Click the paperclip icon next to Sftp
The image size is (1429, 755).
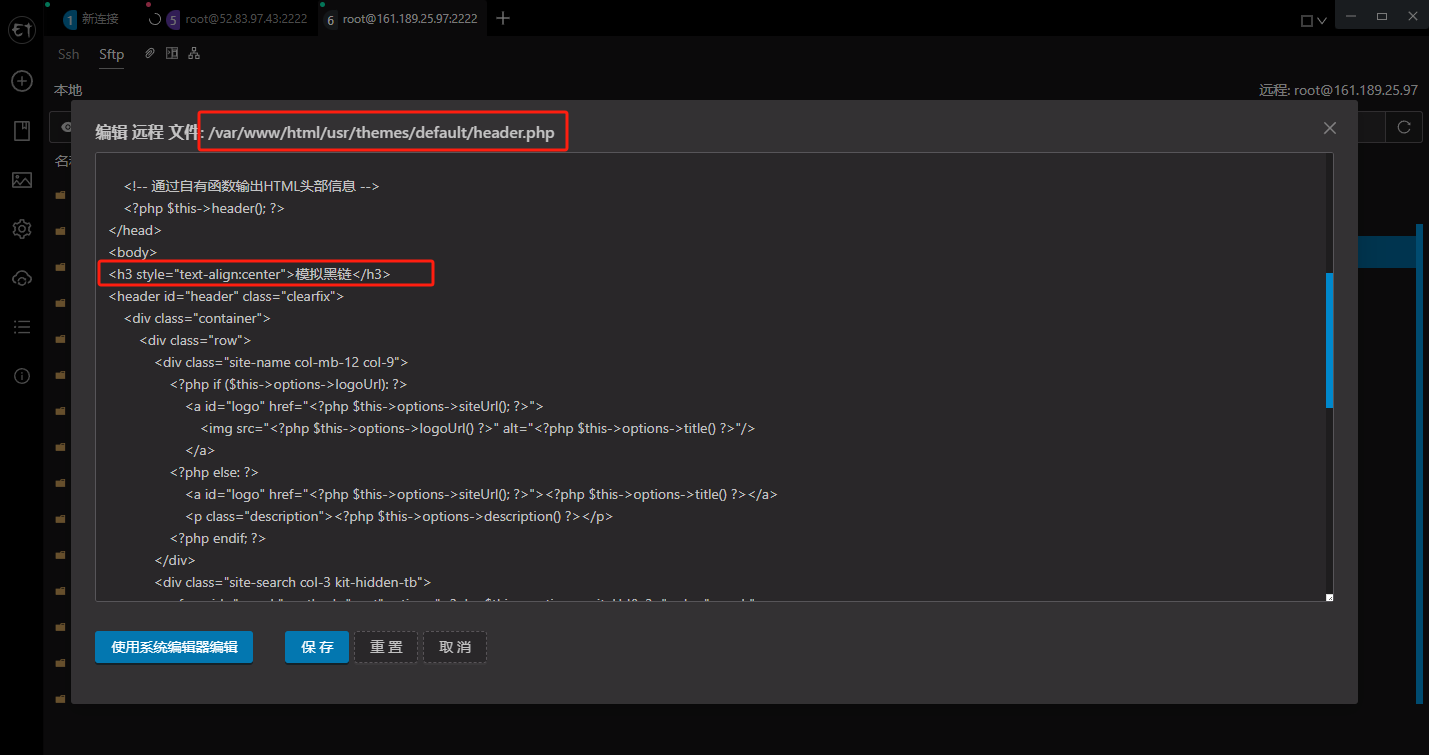(x=150, y=53)
